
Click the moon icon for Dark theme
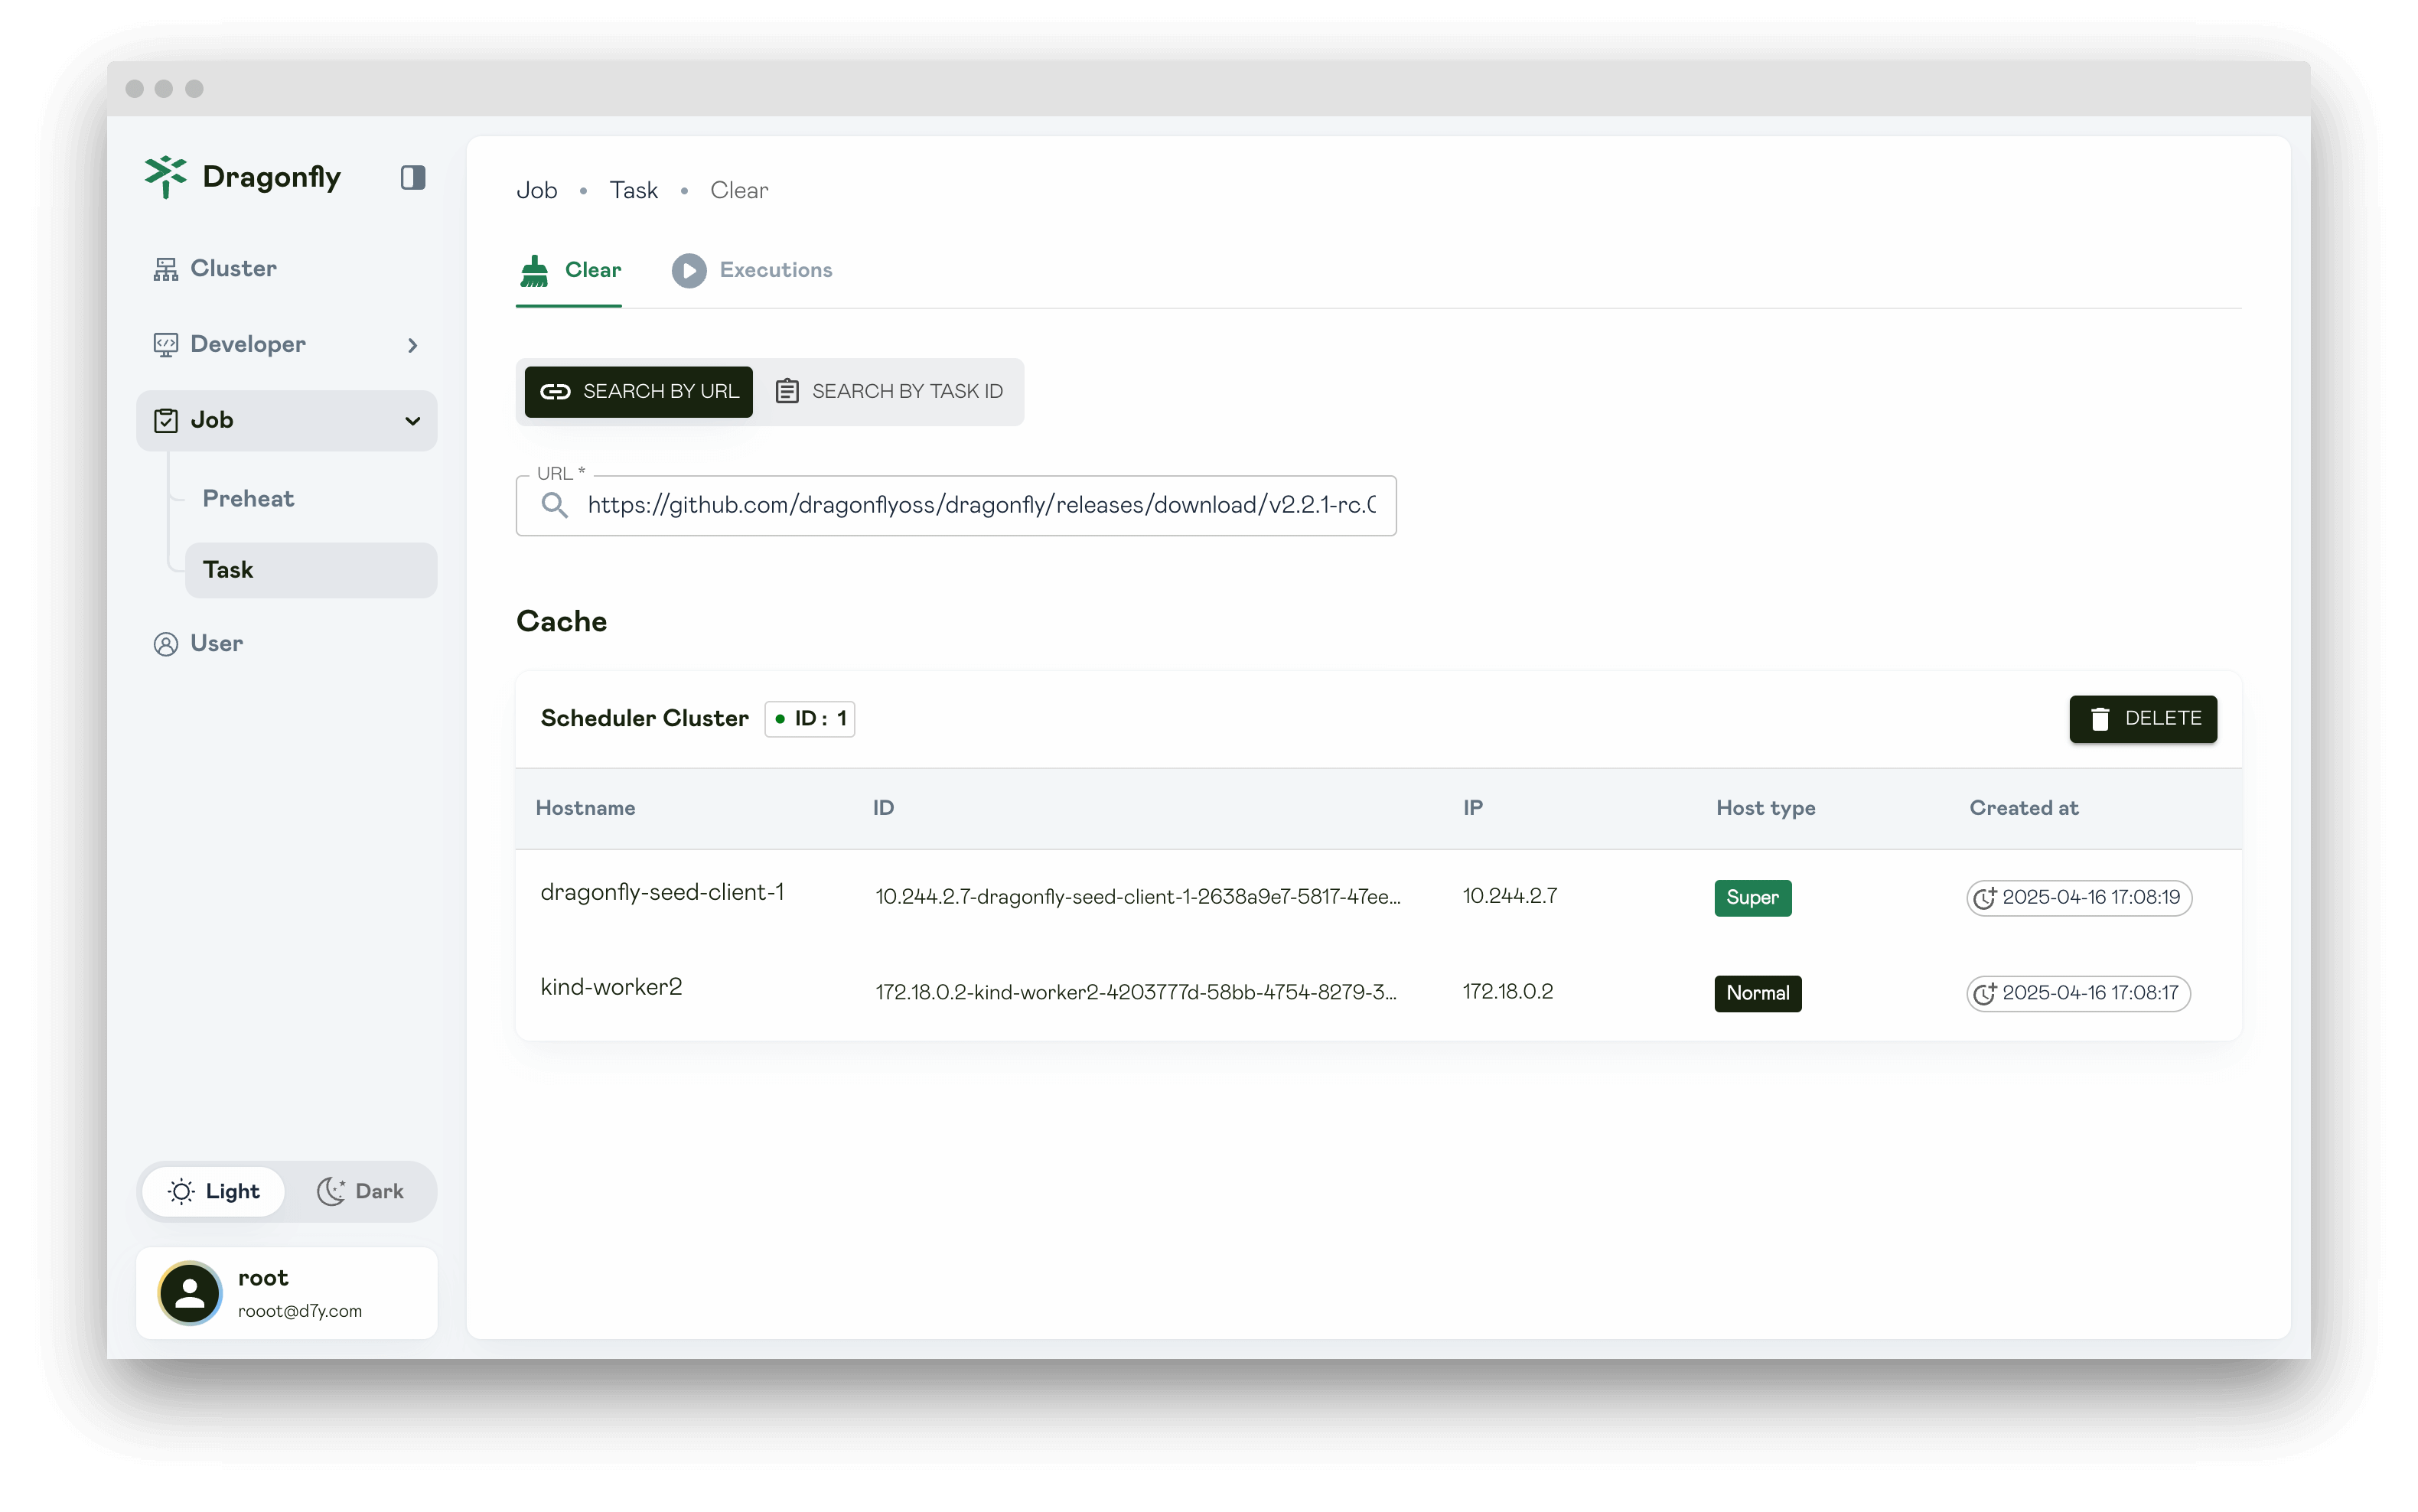pyautogui.click(x=331, y=1192)
